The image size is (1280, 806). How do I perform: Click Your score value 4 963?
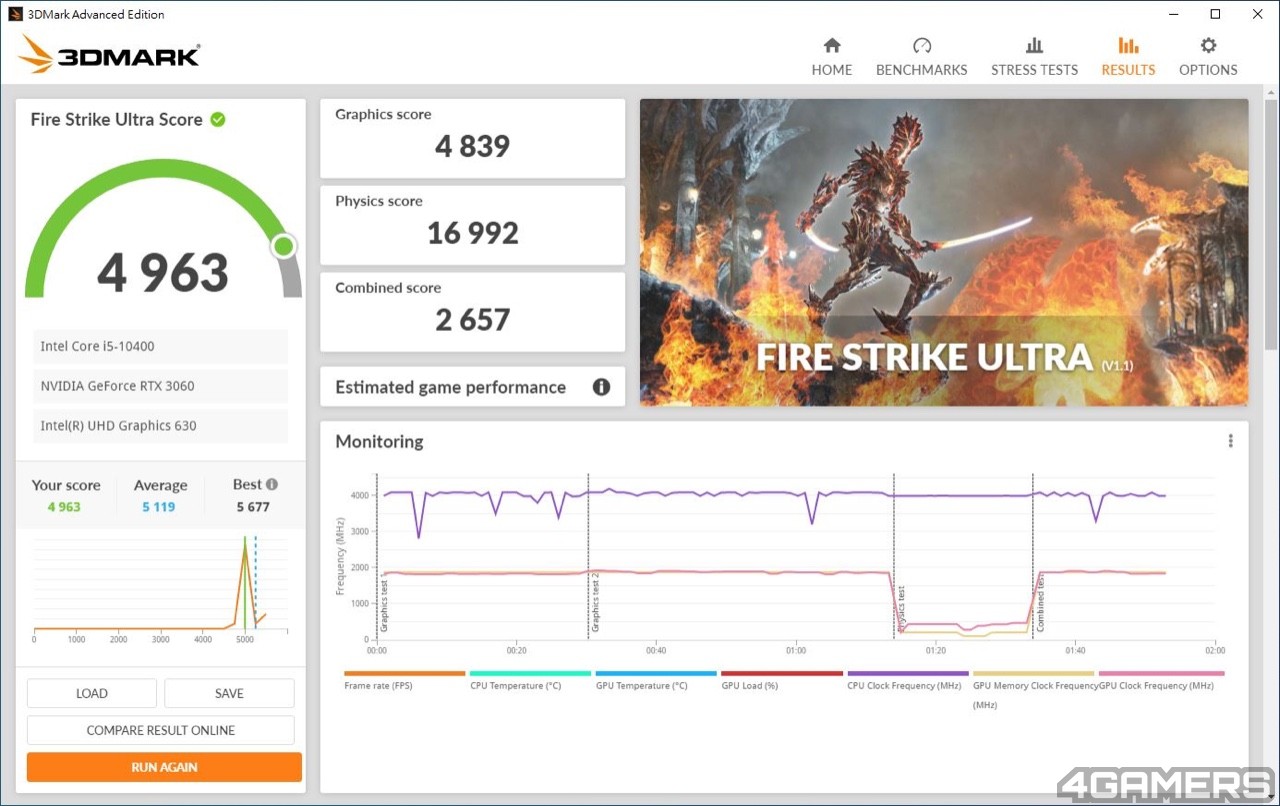[64, 507]
